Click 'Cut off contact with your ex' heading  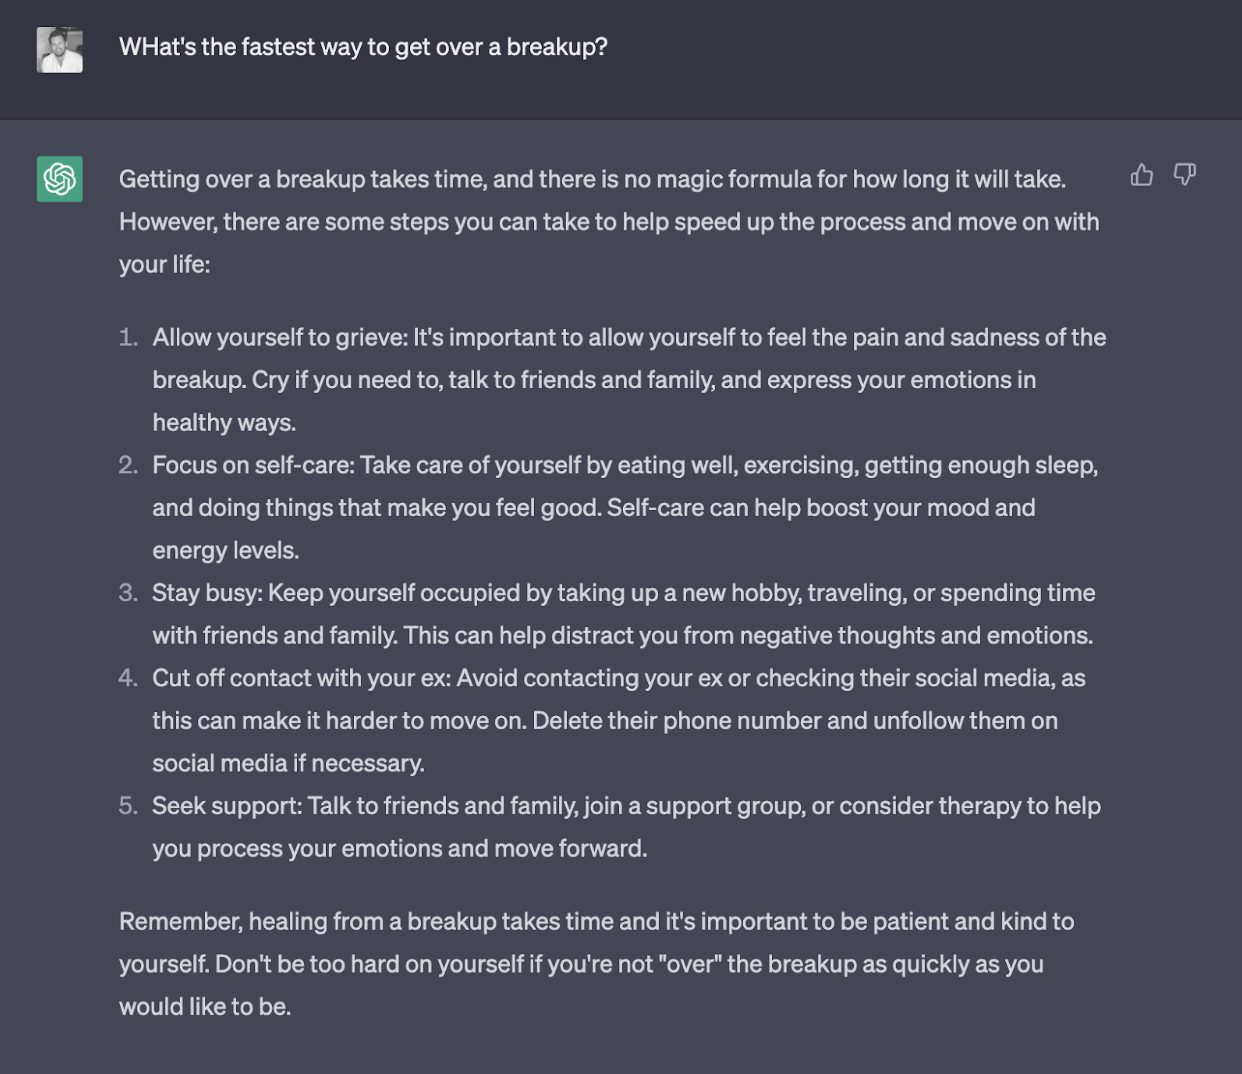302,678
